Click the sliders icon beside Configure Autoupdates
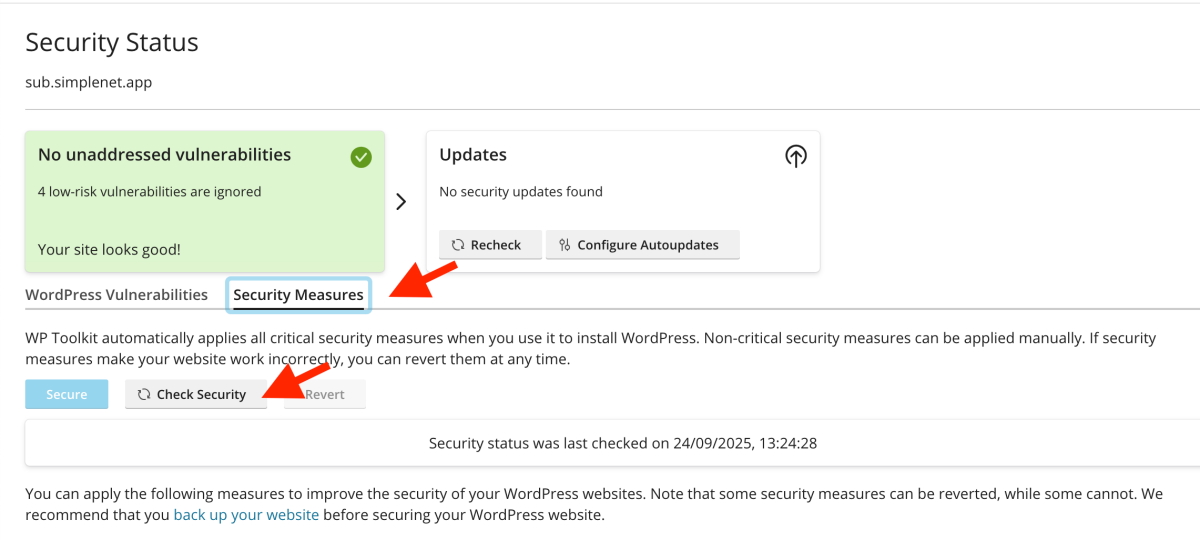 [x=564, y=245]
